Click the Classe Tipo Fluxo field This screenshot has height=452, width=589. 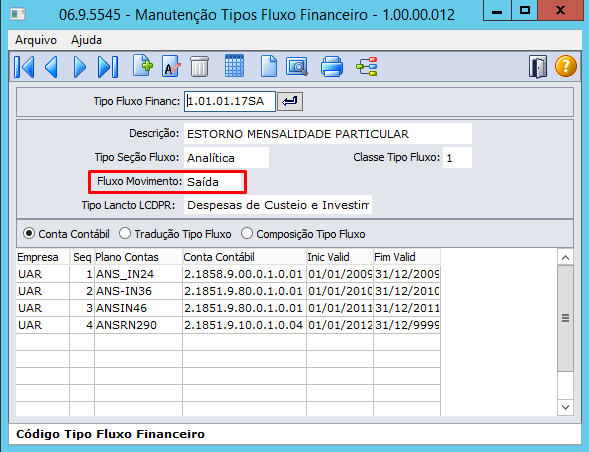457,157
